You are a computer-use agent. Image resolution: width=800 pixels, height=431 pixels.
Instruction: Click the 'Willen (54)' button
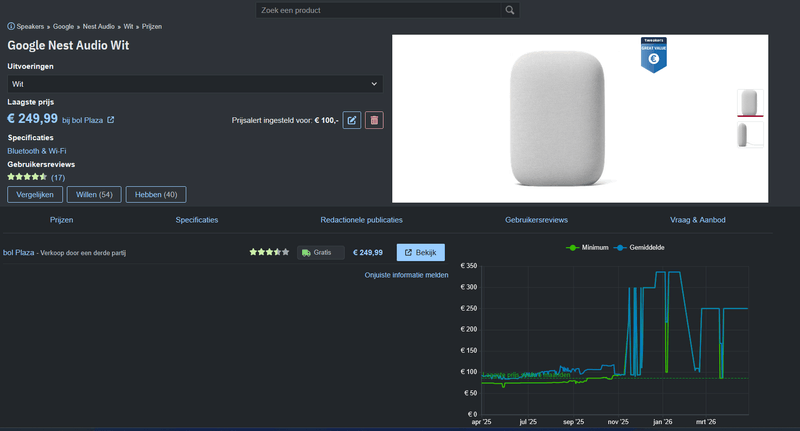[94, 194]
